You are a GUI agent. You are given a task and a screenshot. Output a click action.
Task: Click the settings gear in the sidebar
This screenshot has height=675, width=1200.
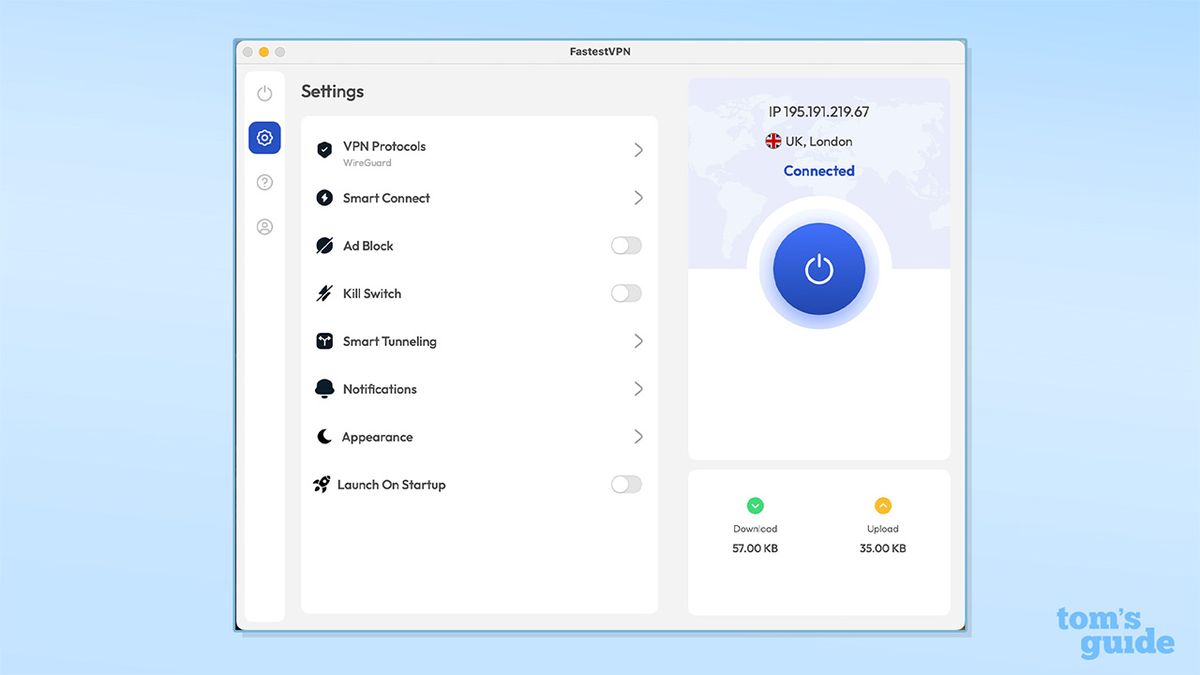[x=264, y=137]
